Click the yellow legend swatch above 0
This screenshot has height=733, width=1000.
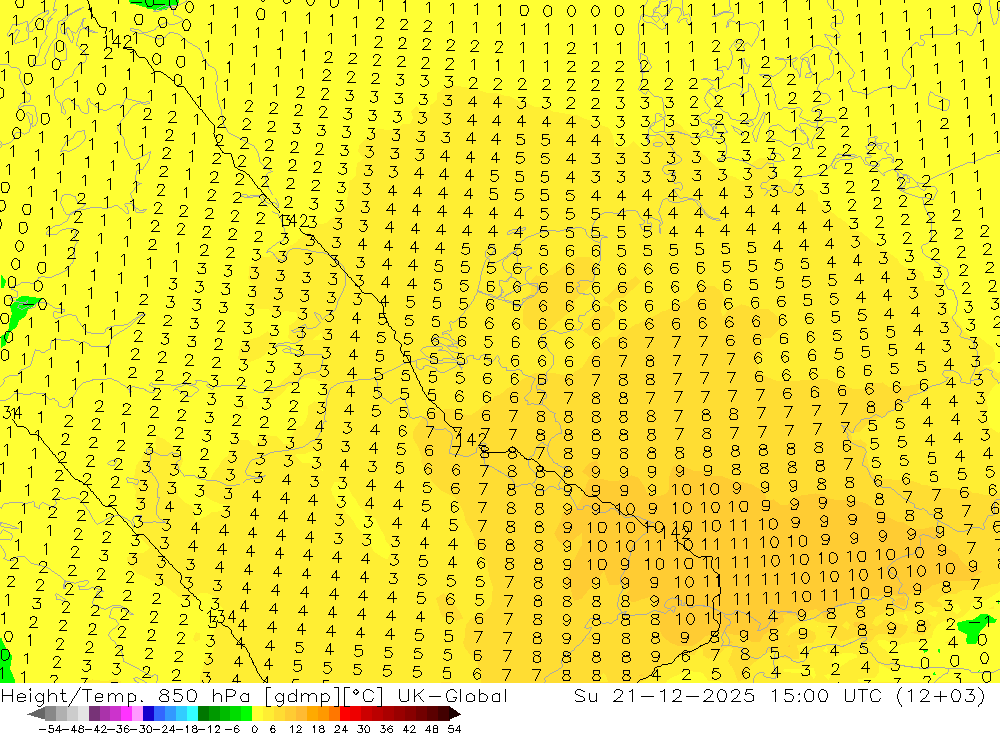click(257, 713)
